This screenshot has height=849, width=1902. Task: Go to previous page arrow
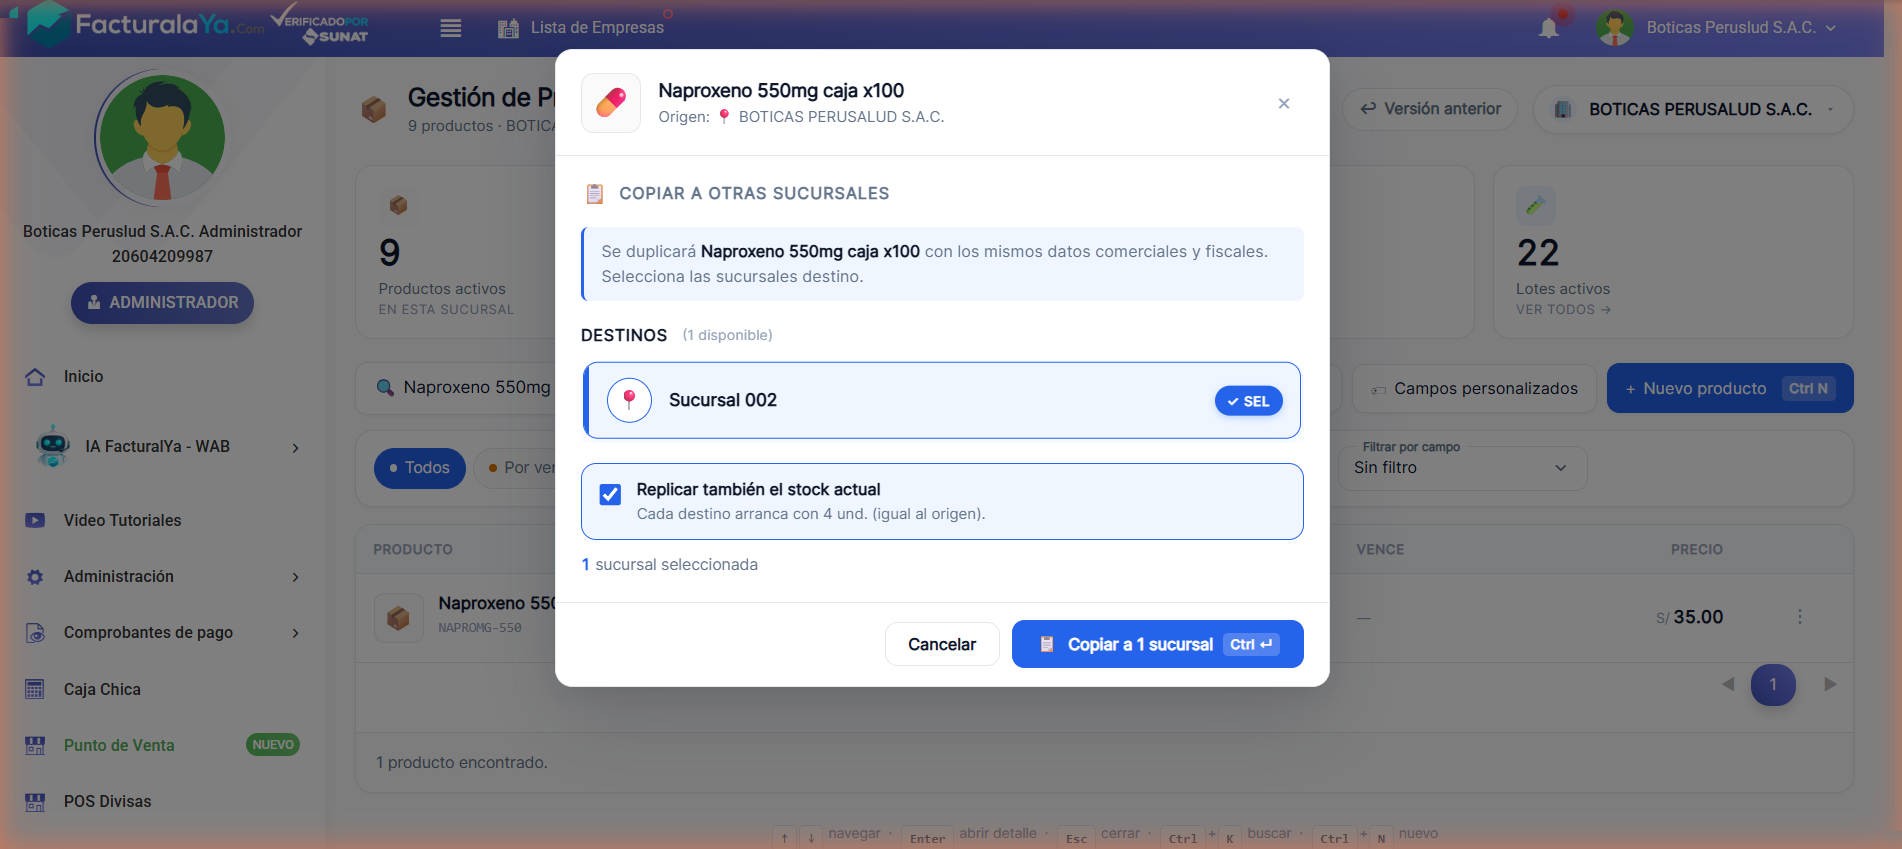pos(1728,684)
